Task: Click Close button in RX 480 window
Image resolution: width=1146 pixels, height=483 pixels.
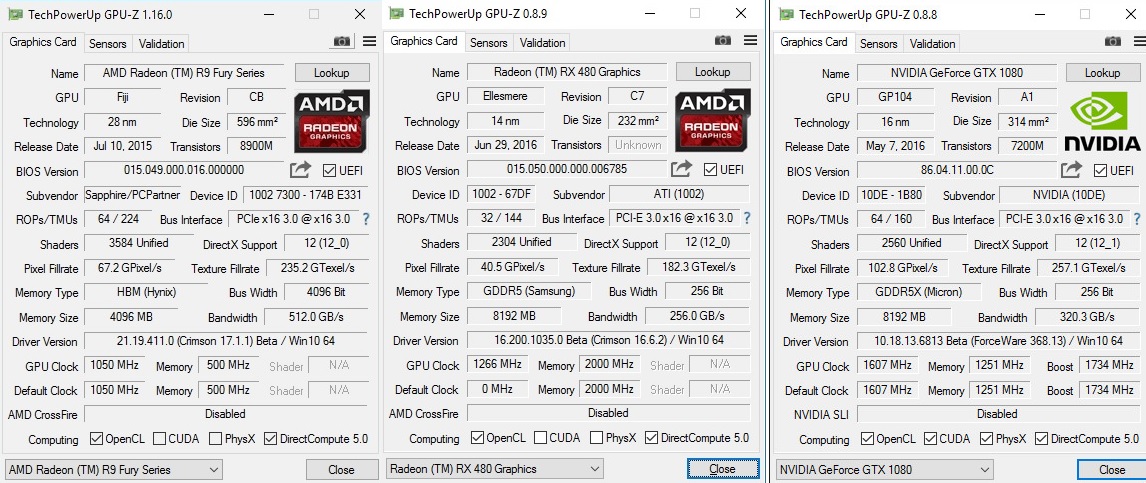Action: tap(722, 468)
